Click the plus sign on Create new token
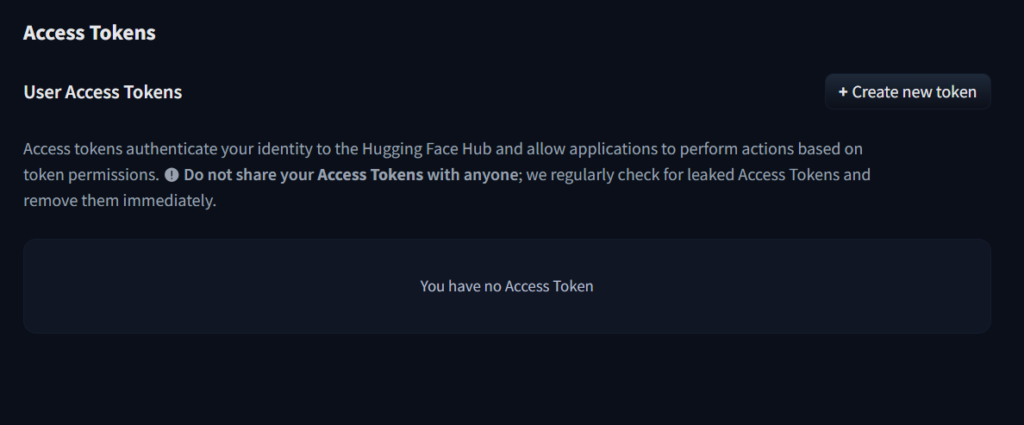The width and height of the screenshot is (1024, 425). pos(843,92)
